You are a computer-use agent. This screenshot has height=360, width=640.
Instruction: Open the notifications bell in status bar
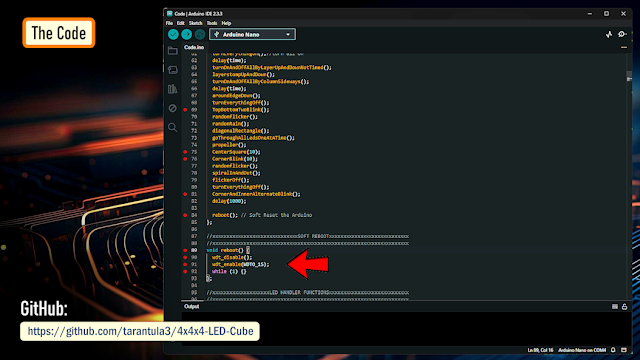(x=613, y=350)
